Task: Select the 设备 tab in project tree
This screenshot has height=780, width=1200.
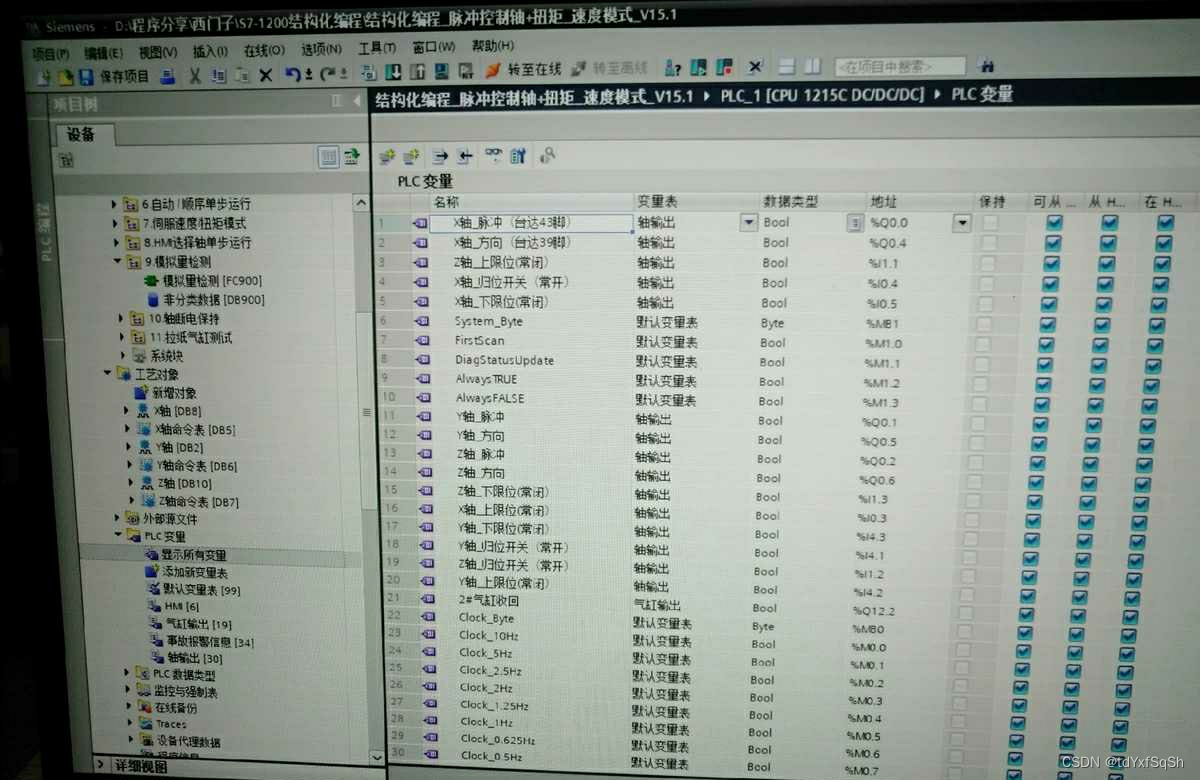Action: (80, 134)
